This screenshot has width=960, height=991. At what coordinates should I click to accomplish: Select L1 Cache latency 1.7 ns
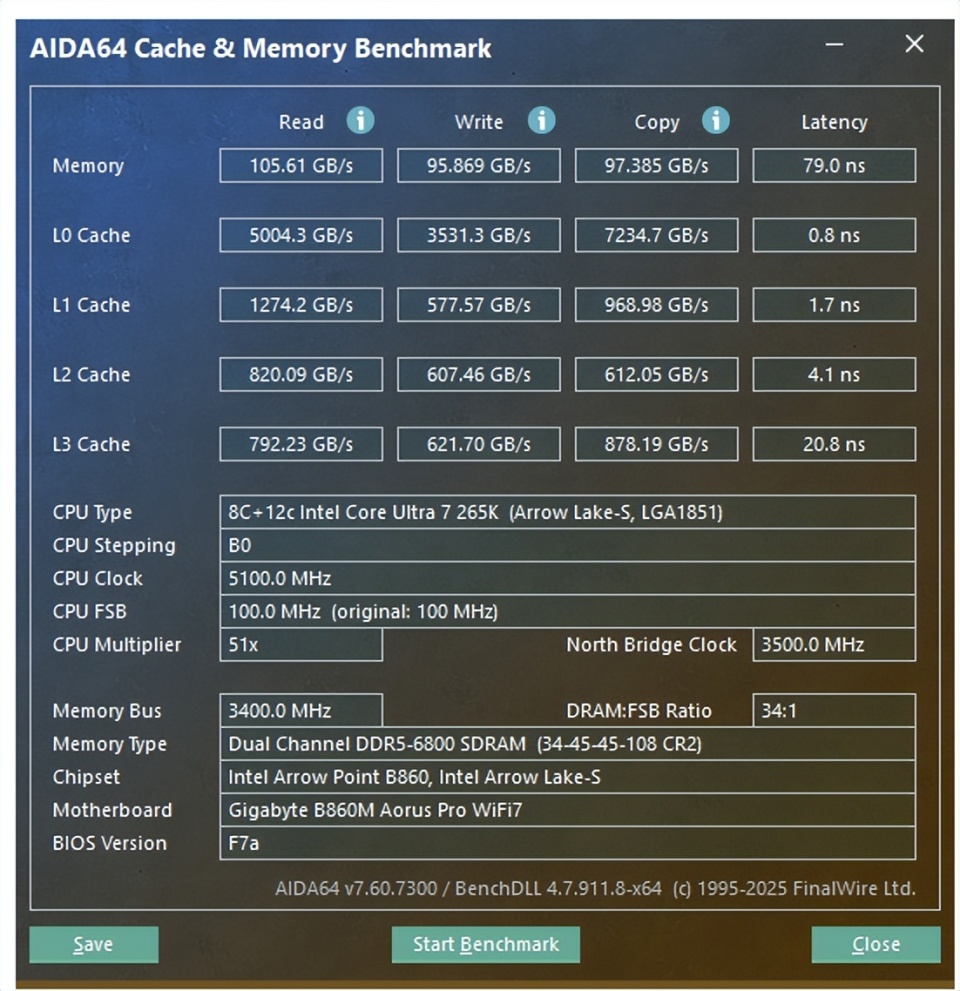[x=834, y=305]
